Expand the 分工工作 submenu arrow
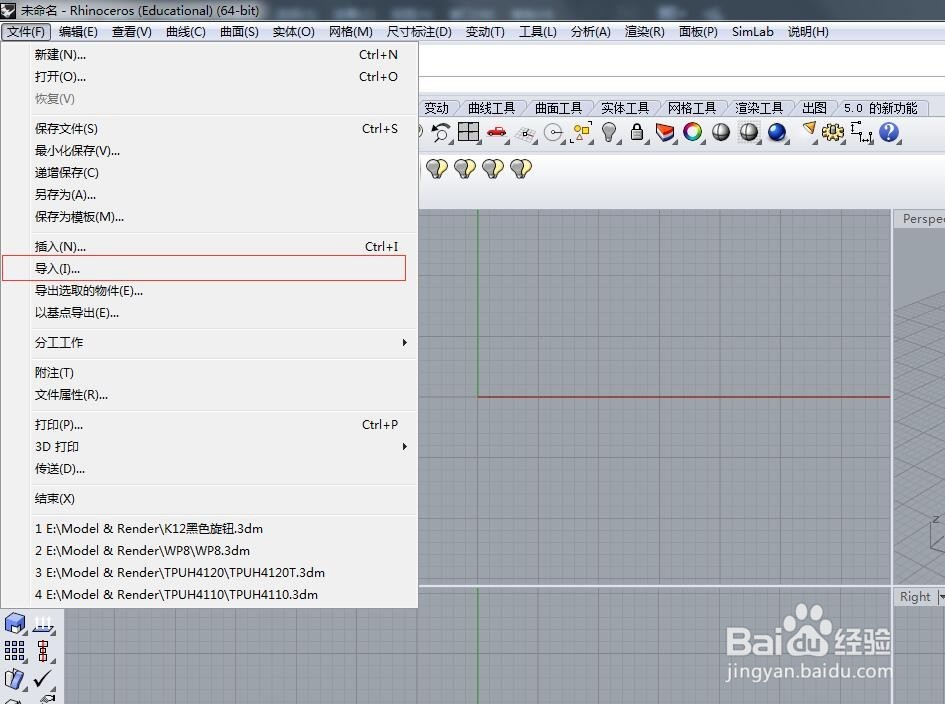The width and height of the screenshot is (945, 704). click(x=404, y=342)
